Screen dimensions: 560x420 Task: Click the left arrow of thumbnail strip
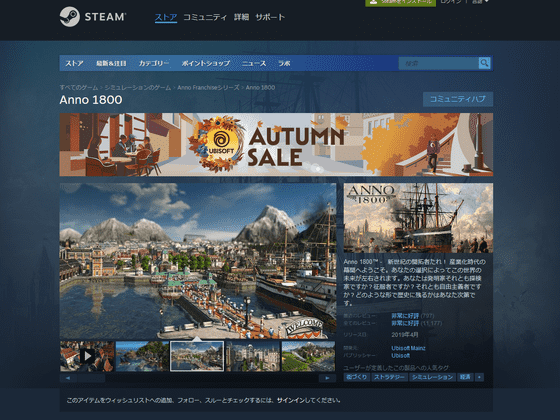tap(68, 378)
